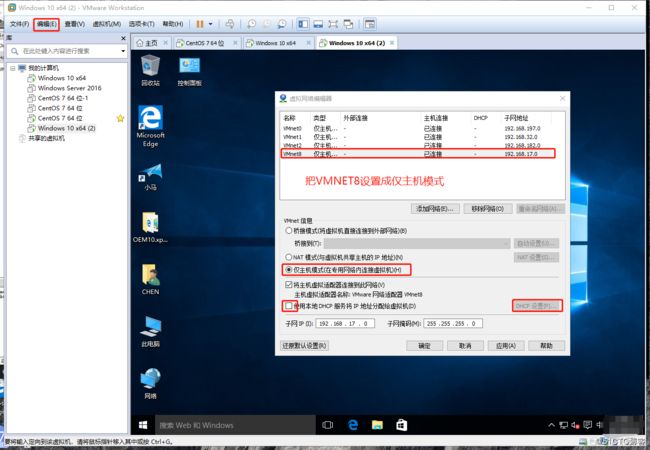
Task: Click the orange pause VM toolbar button
Action: pos(200,24)
